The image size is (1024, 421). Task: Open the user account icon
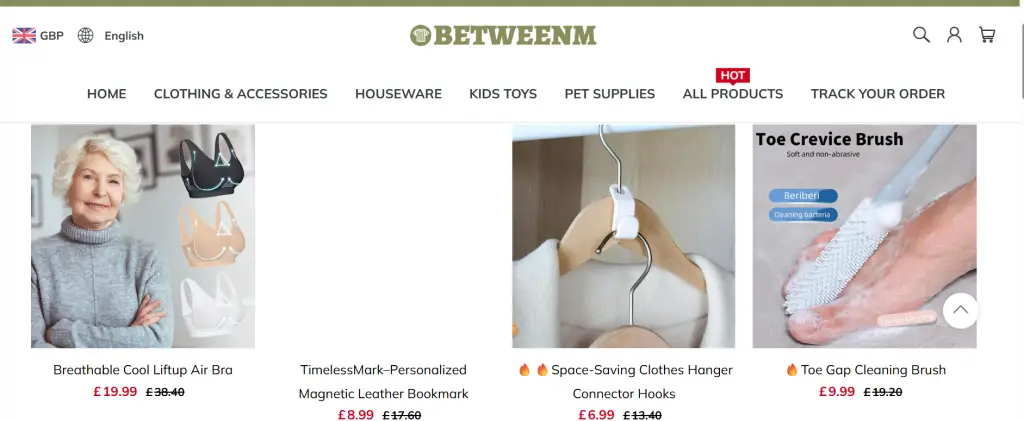coord(954,35)
